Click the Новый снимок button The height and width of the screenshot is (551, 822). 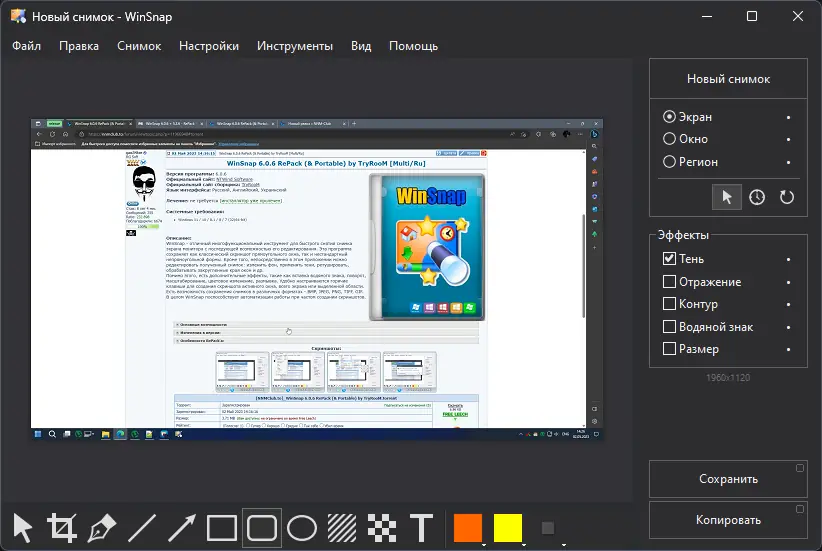pyautogui.click(x=728, y=79)
